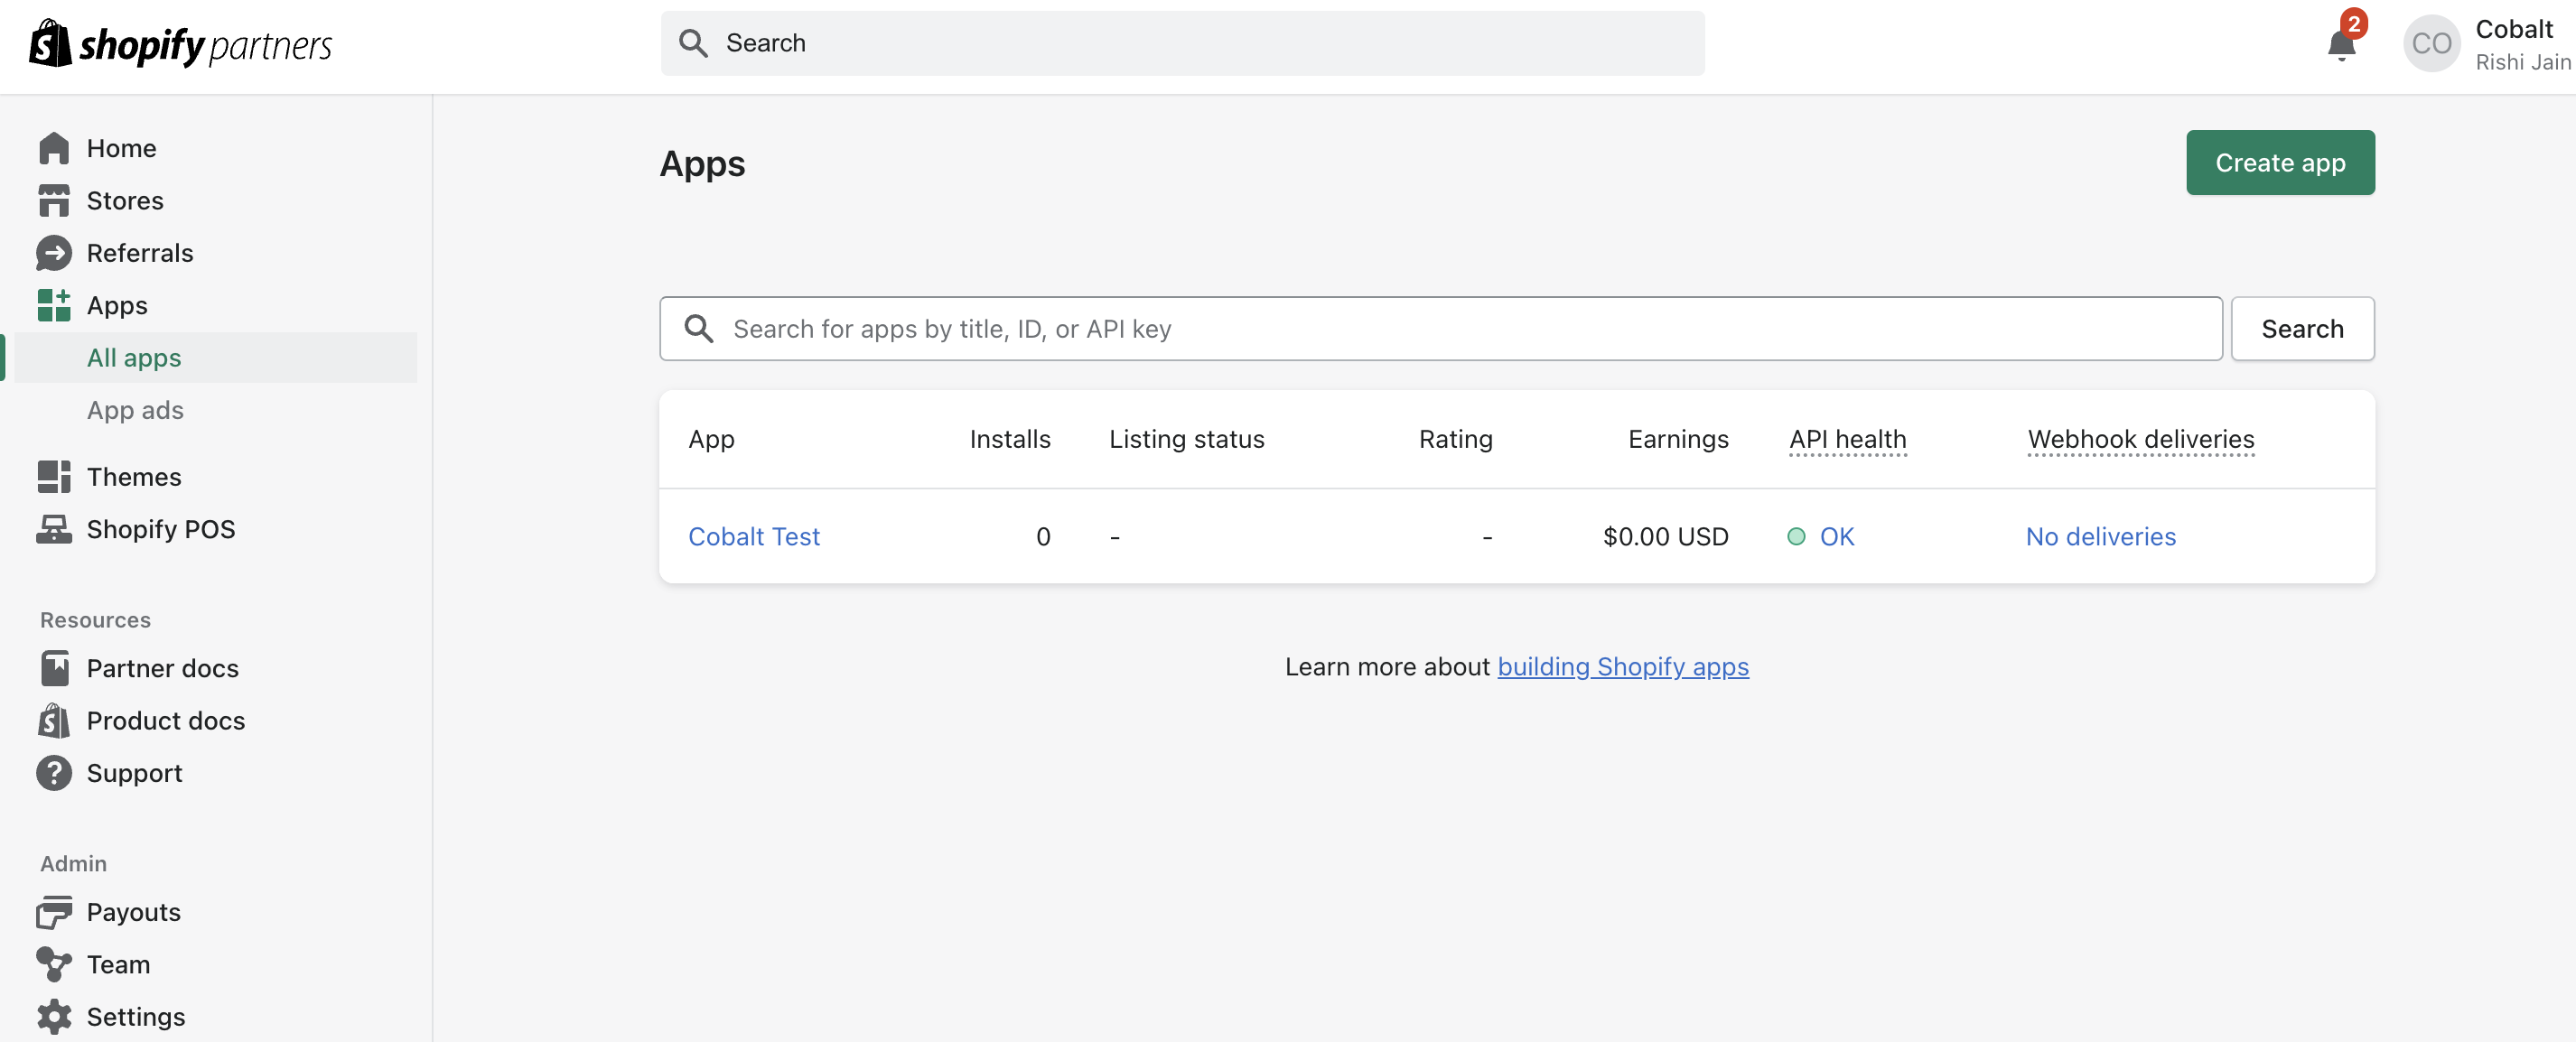Open the notifications bell icon
The width and height of the screenshot is (2576, 1042).
pyautogui.click(x=2340, y=44)
